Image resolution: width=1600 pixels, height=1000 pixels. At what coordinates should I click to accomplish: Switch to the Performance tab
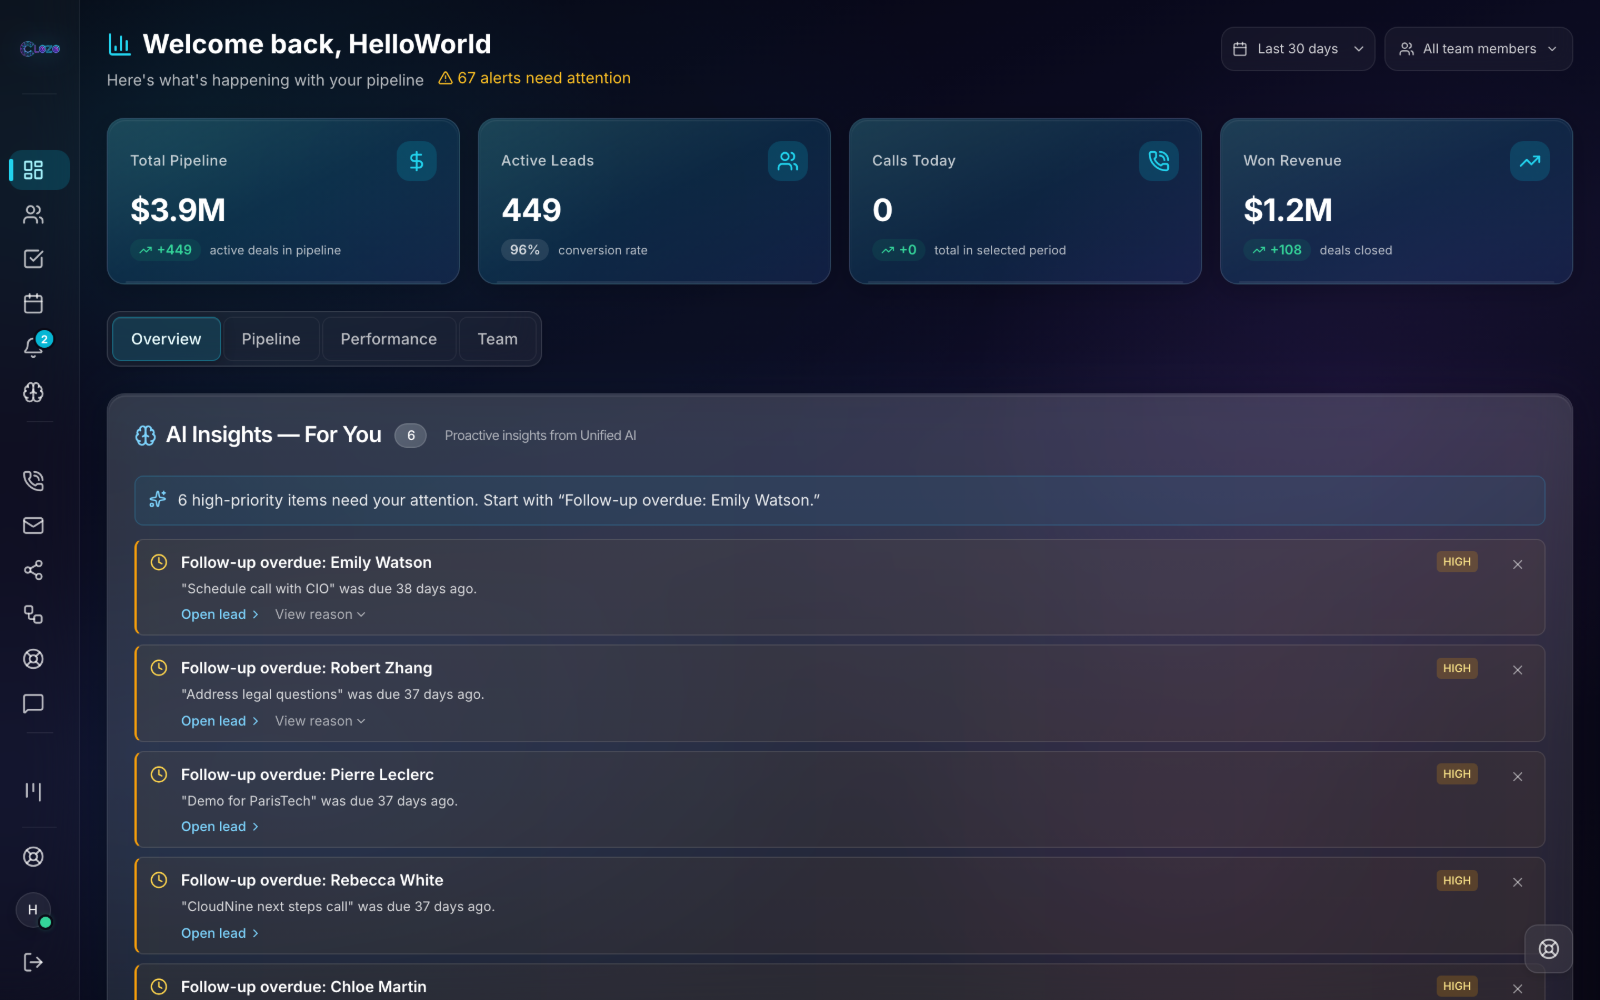389,339
